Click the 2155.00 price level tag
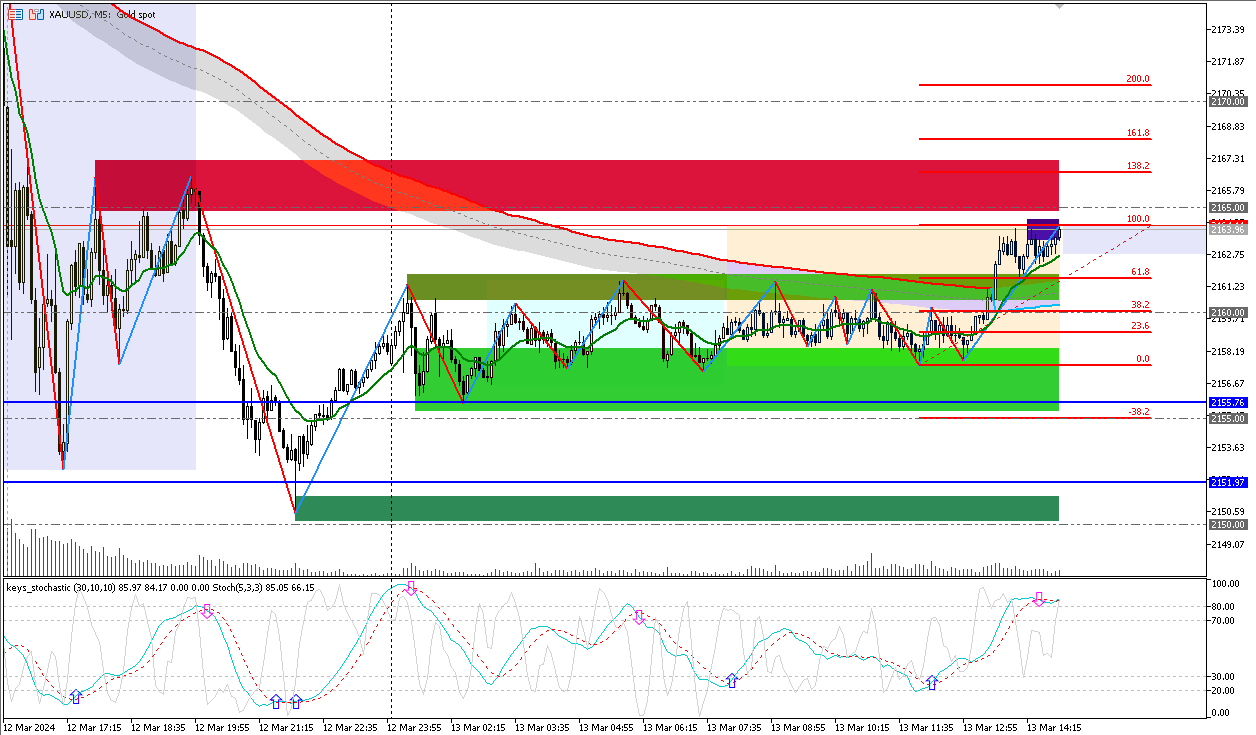This screenshot has height=735, width=1256. pyautogui.click(x=1227, y=418)
